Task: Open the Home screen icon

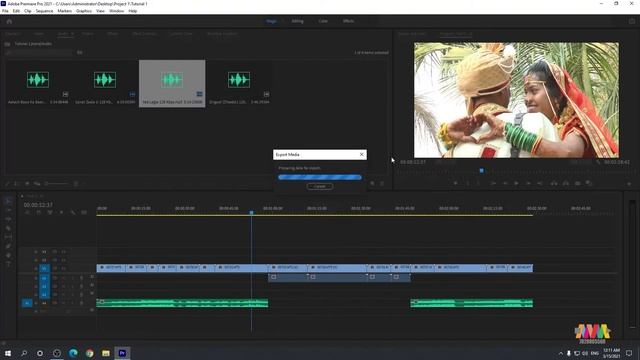Action: point(9,21)
